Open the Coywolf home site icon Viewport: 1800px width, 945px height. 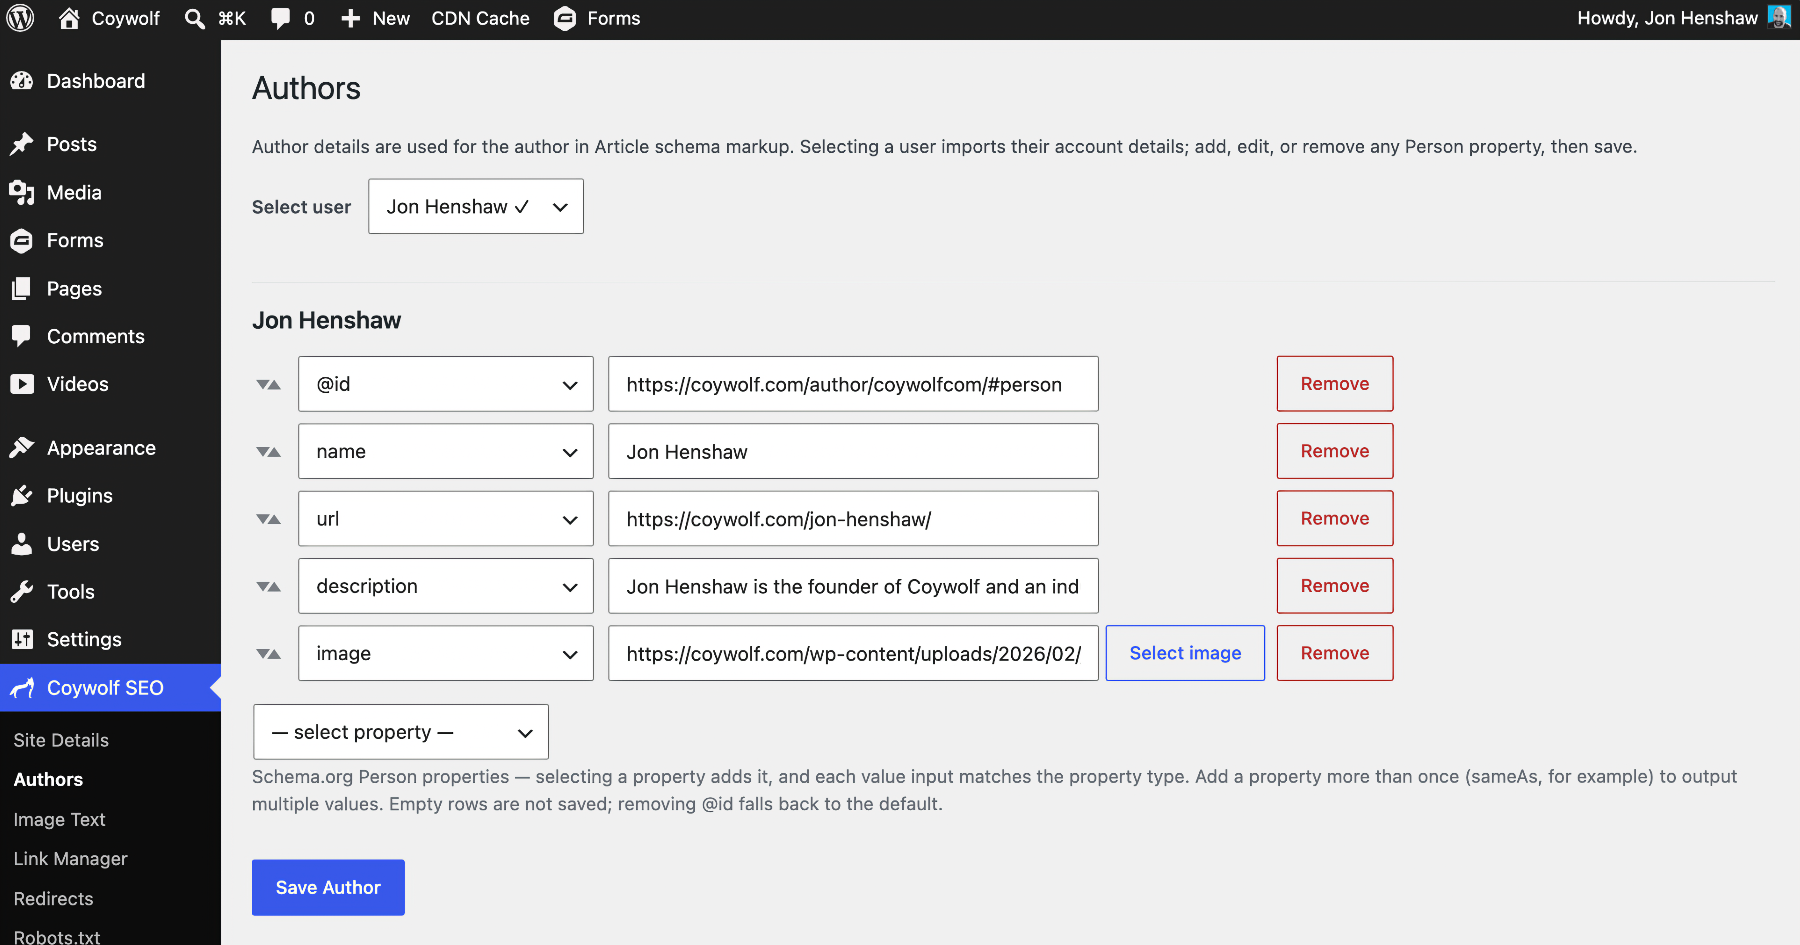pos(69,18)
